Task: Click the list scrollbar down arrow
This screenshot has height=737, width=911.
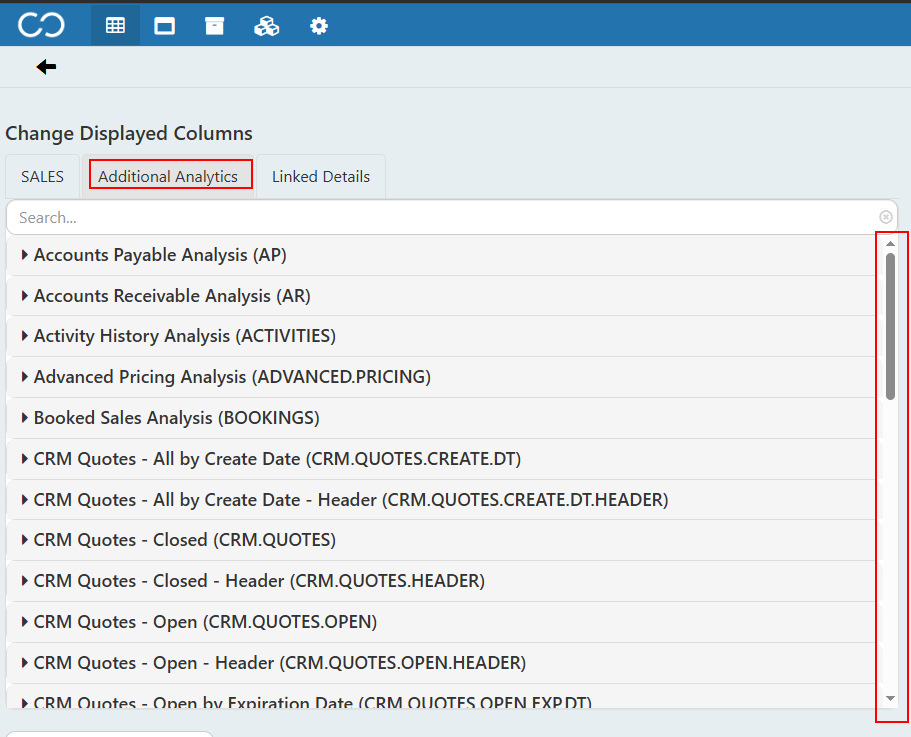Action: (x=890, y=699)
